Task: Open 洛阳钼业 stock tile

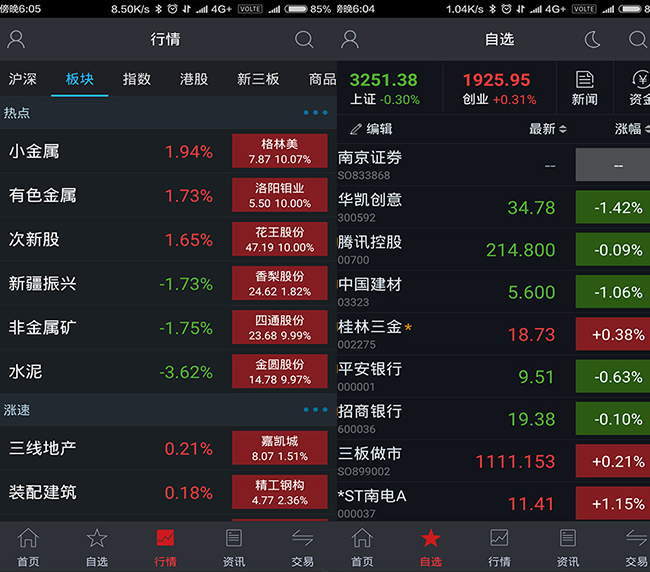Action: click(x=280, y=195)
